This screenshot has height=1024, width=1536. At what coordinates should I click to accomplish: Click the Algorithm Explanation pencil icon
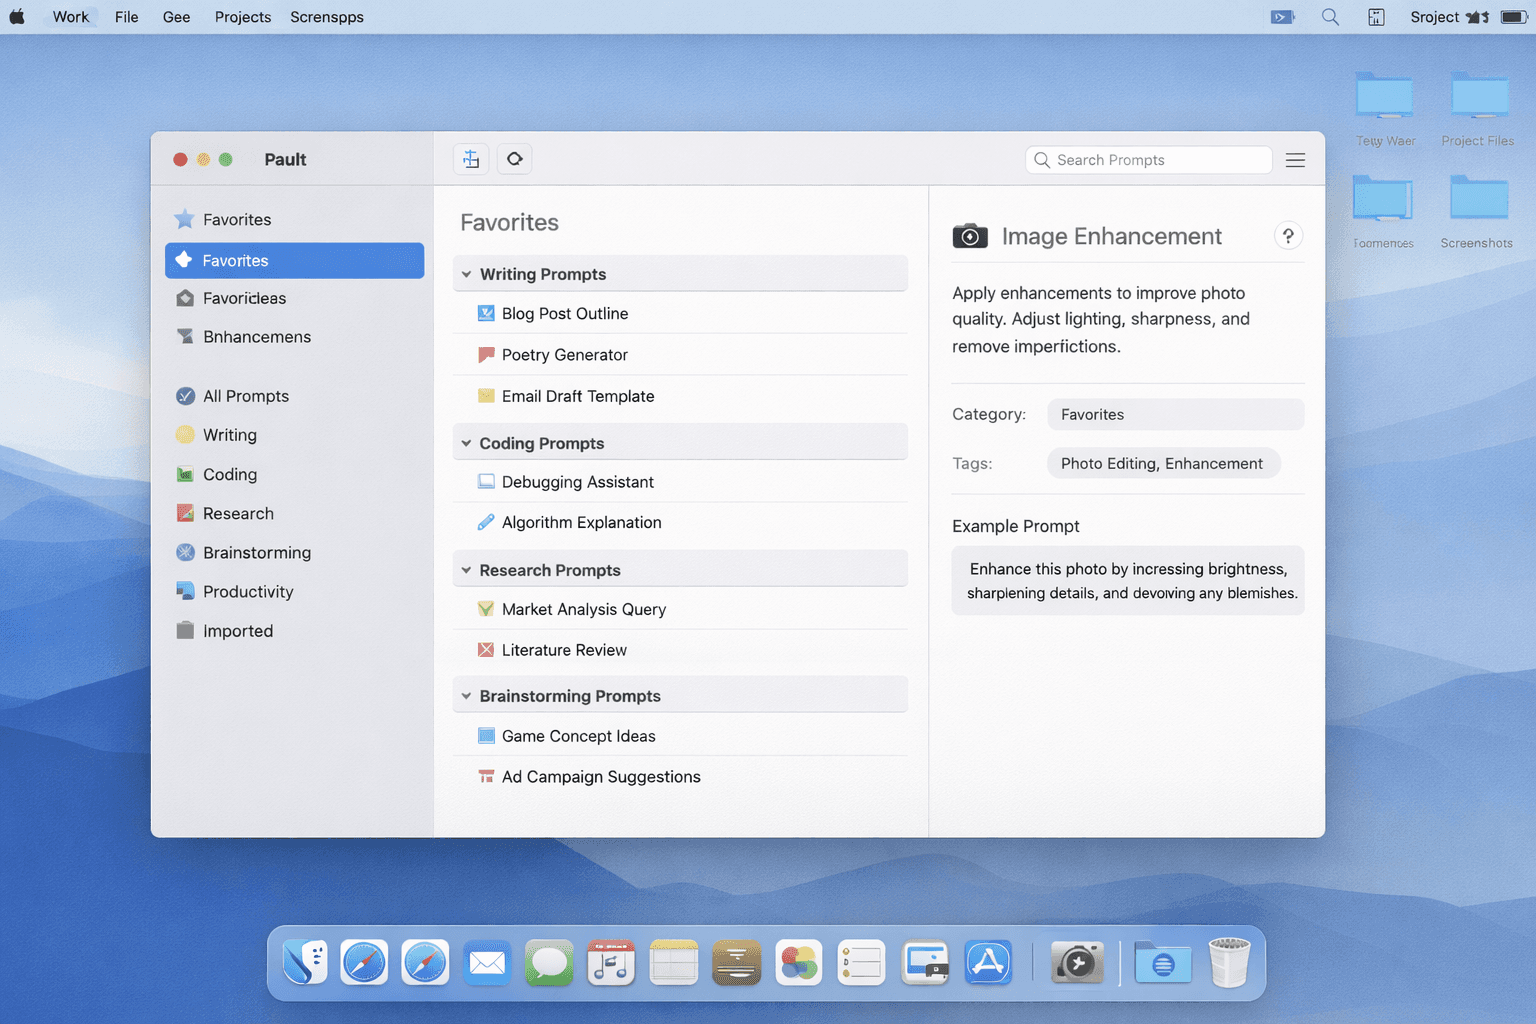(x=486, y=522)
